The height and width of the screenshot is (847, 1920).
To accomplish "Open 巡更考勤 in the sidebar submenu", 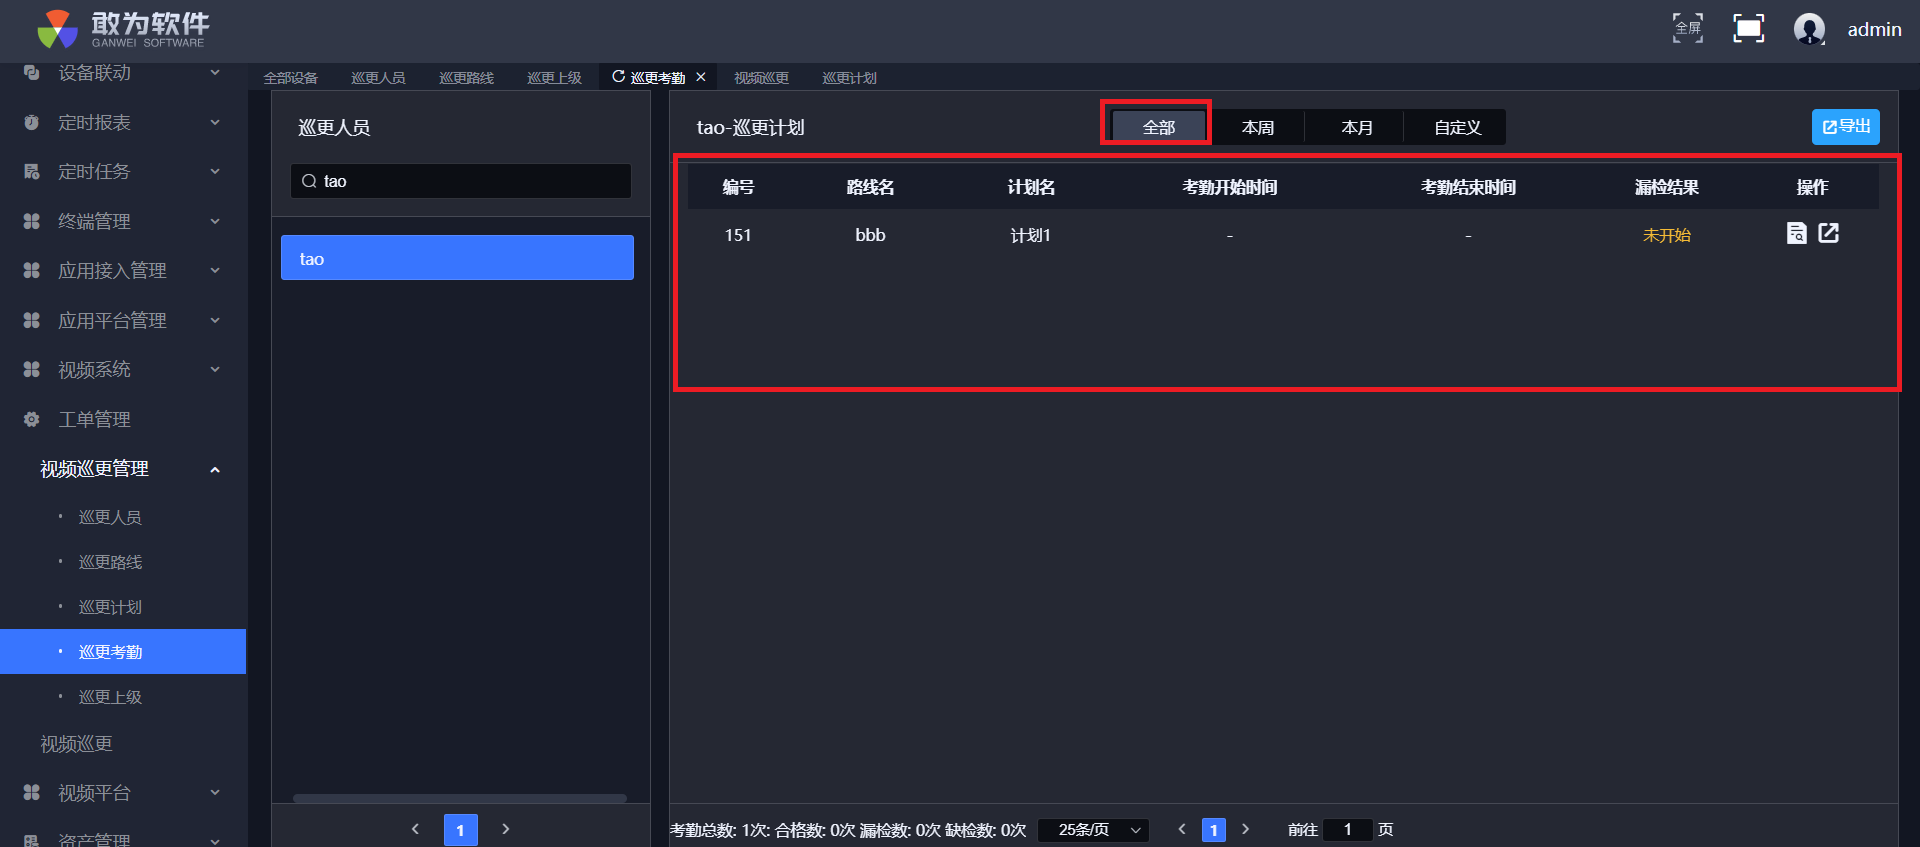I will click(123, 652).
